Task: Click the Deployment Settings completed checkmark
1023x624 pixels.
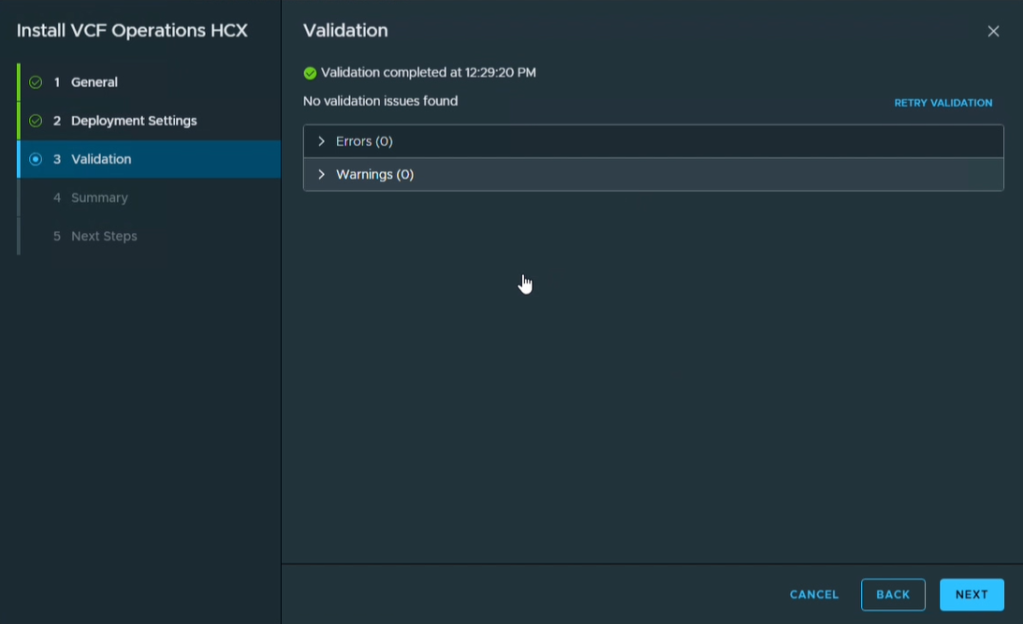Action: pyautogui.click(x=36, y=121)
